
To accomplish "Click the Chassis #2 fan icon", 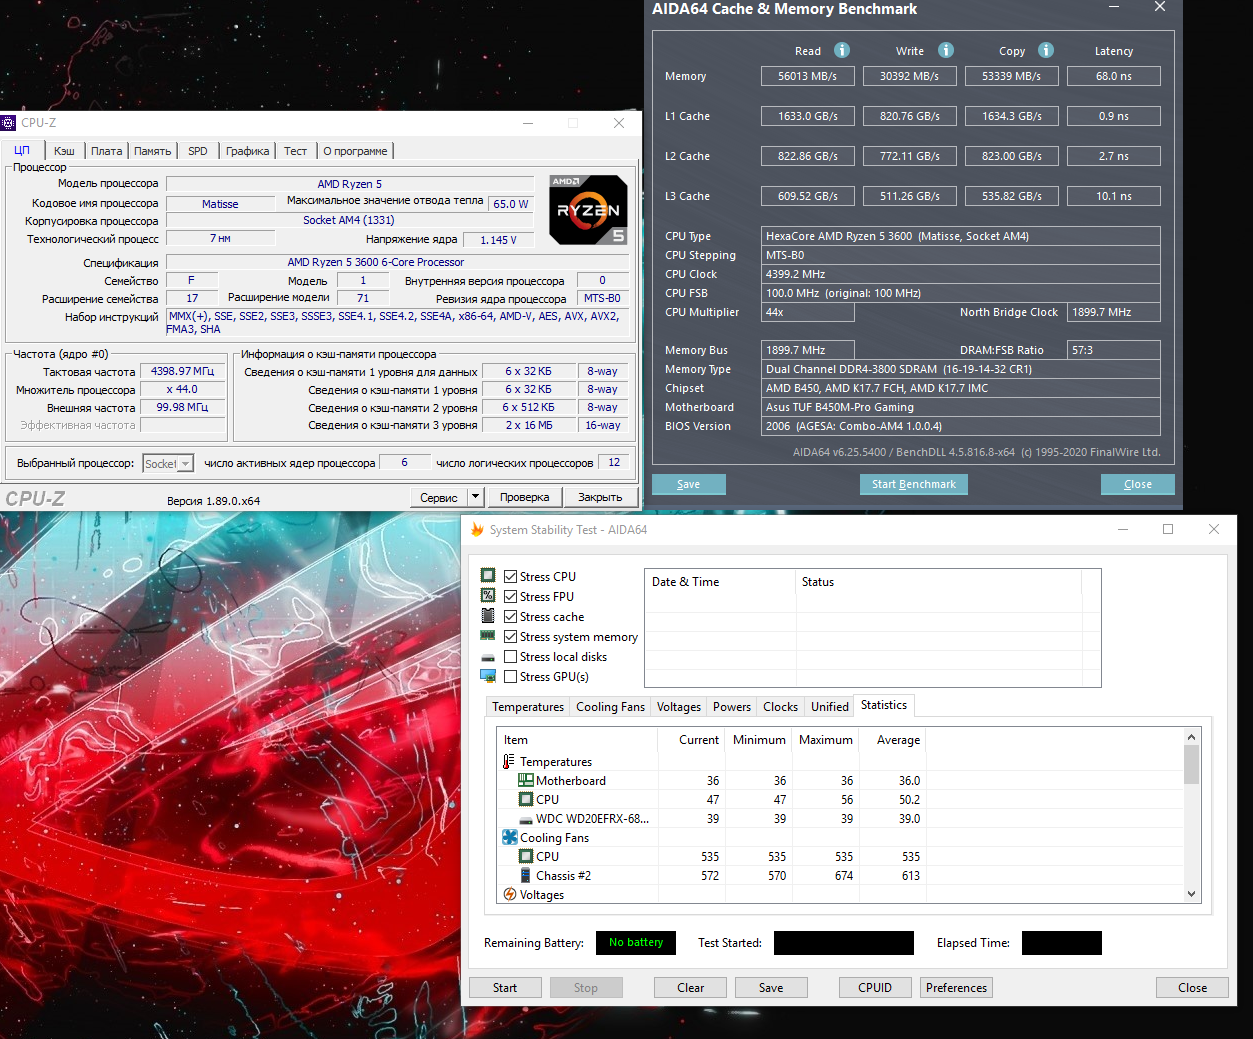I will 526,875.
